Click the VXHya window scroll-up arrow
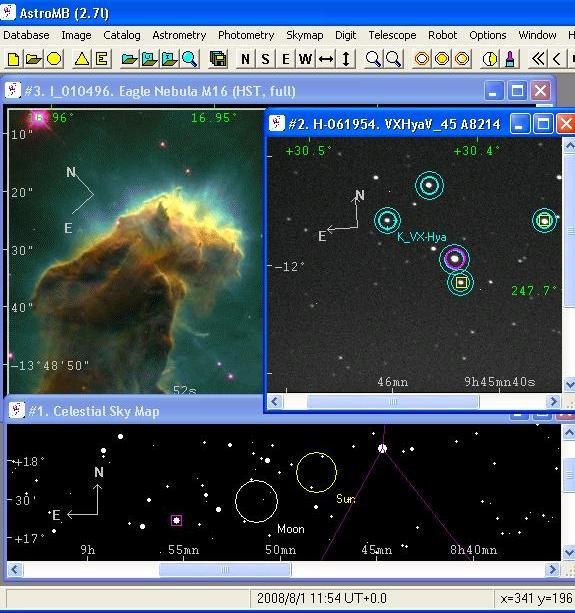The height and width of the screenshot is (613, 575). [x=569, y=146]
